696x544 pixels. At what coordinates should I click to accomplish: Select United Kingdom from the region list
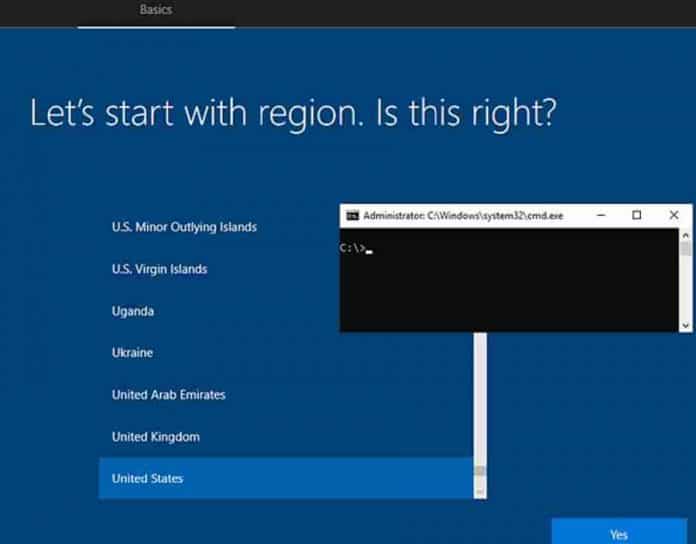pyautogui.click(x=155, y=437)
